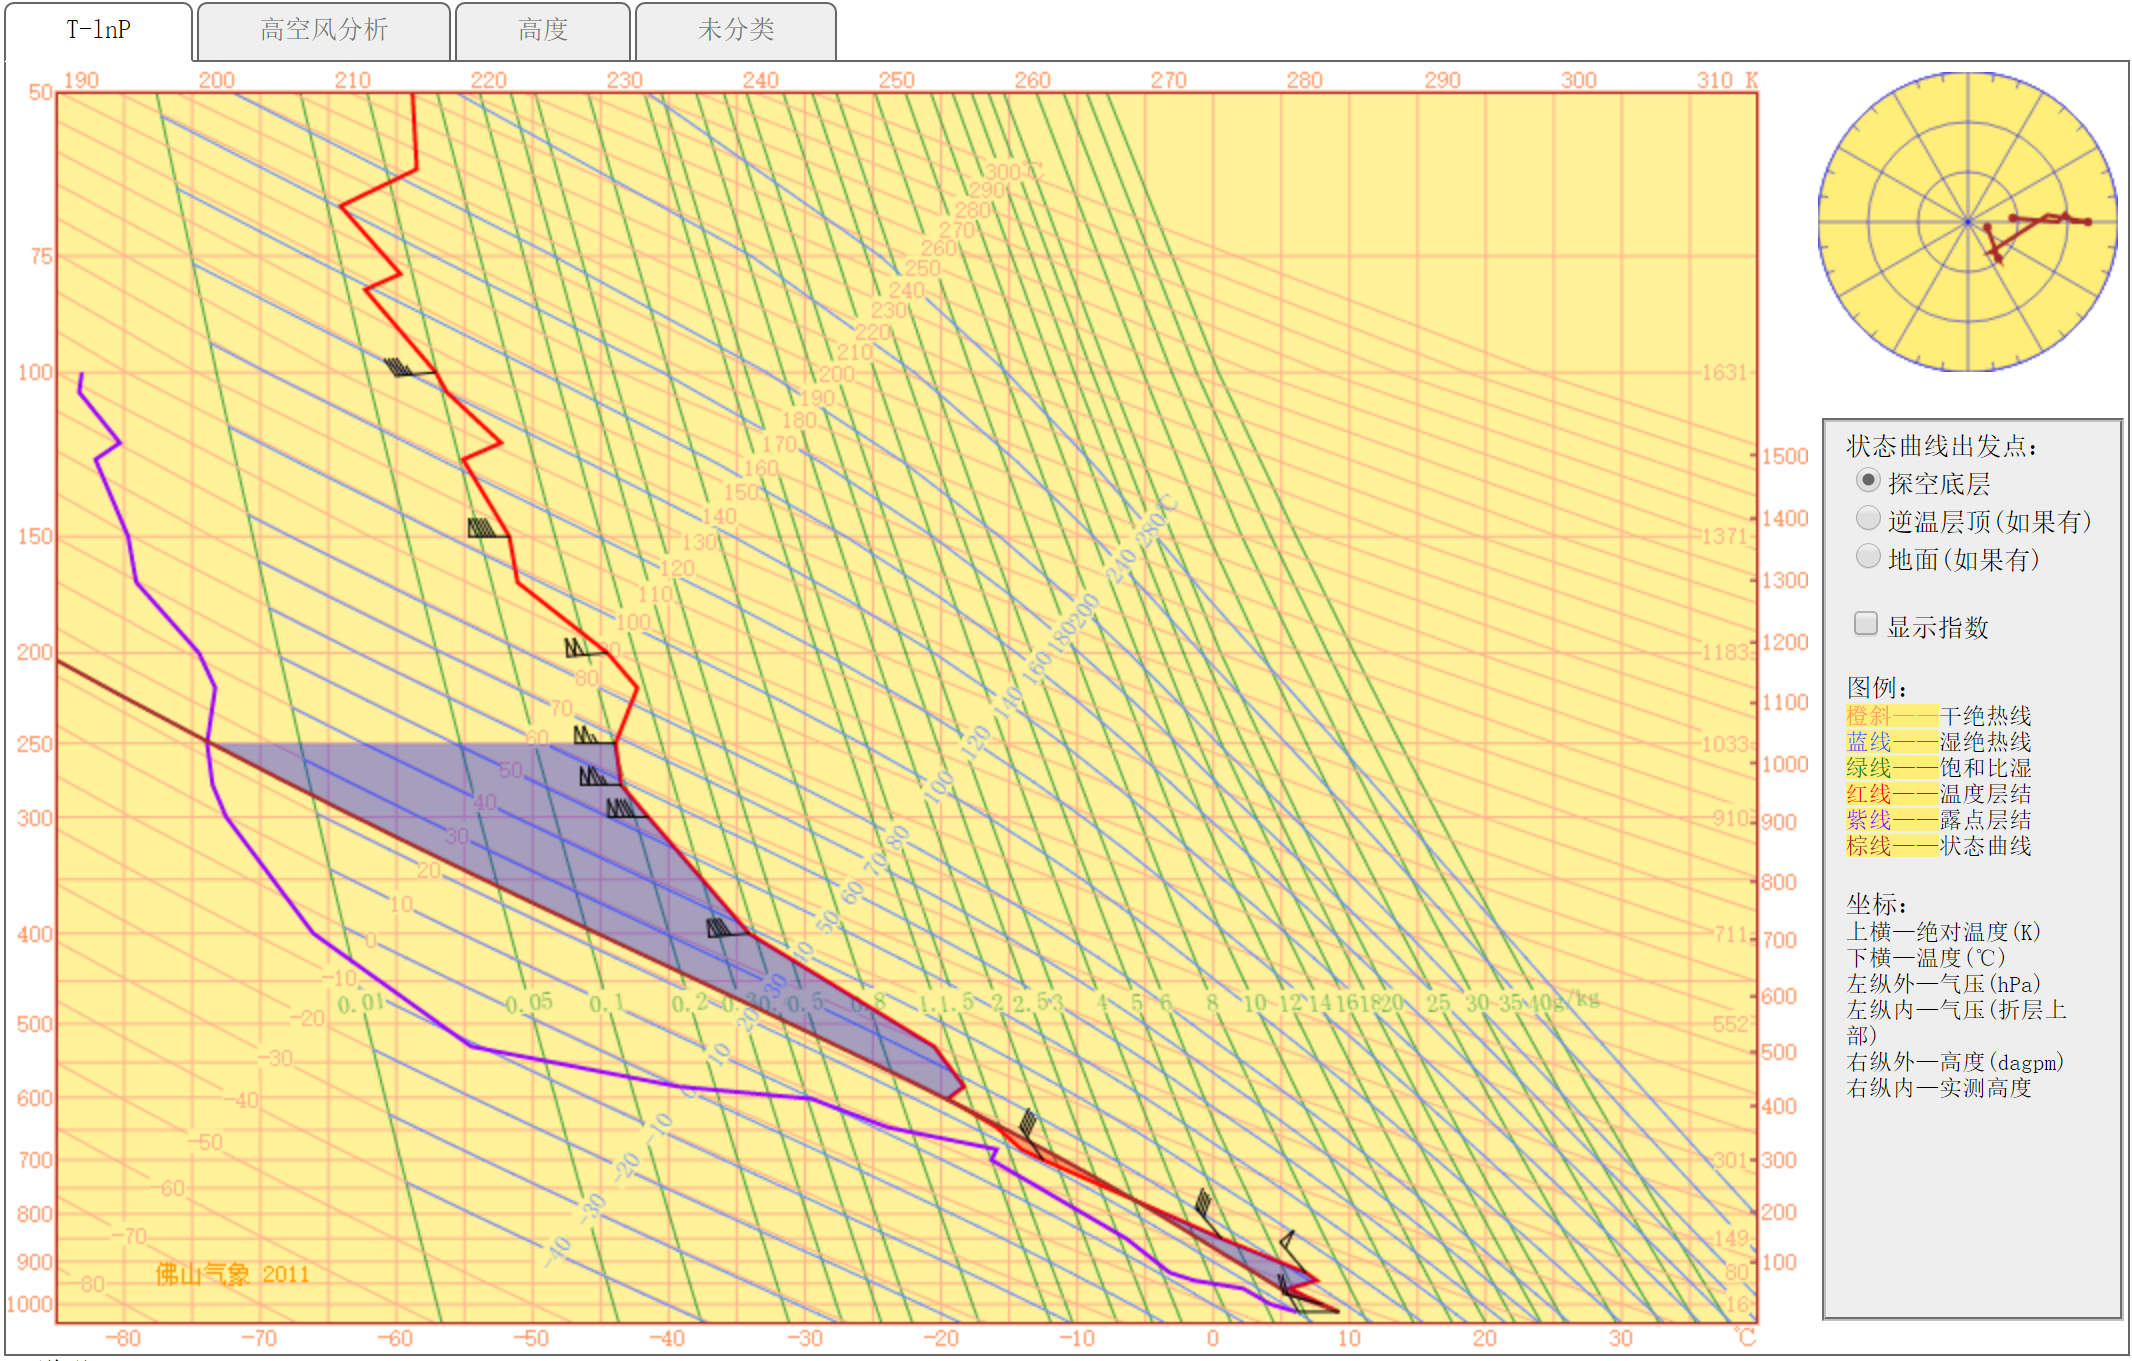Viewport: 2132px width, 1361px height.
Task: Select the 地面(如果有) radio option
Action: pyautogui.click(x=1866, y=556)
